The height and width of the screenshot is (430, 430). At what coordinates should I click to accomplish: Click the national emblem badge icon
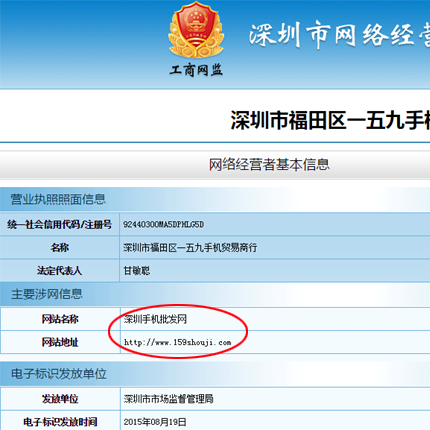[196, 30]
